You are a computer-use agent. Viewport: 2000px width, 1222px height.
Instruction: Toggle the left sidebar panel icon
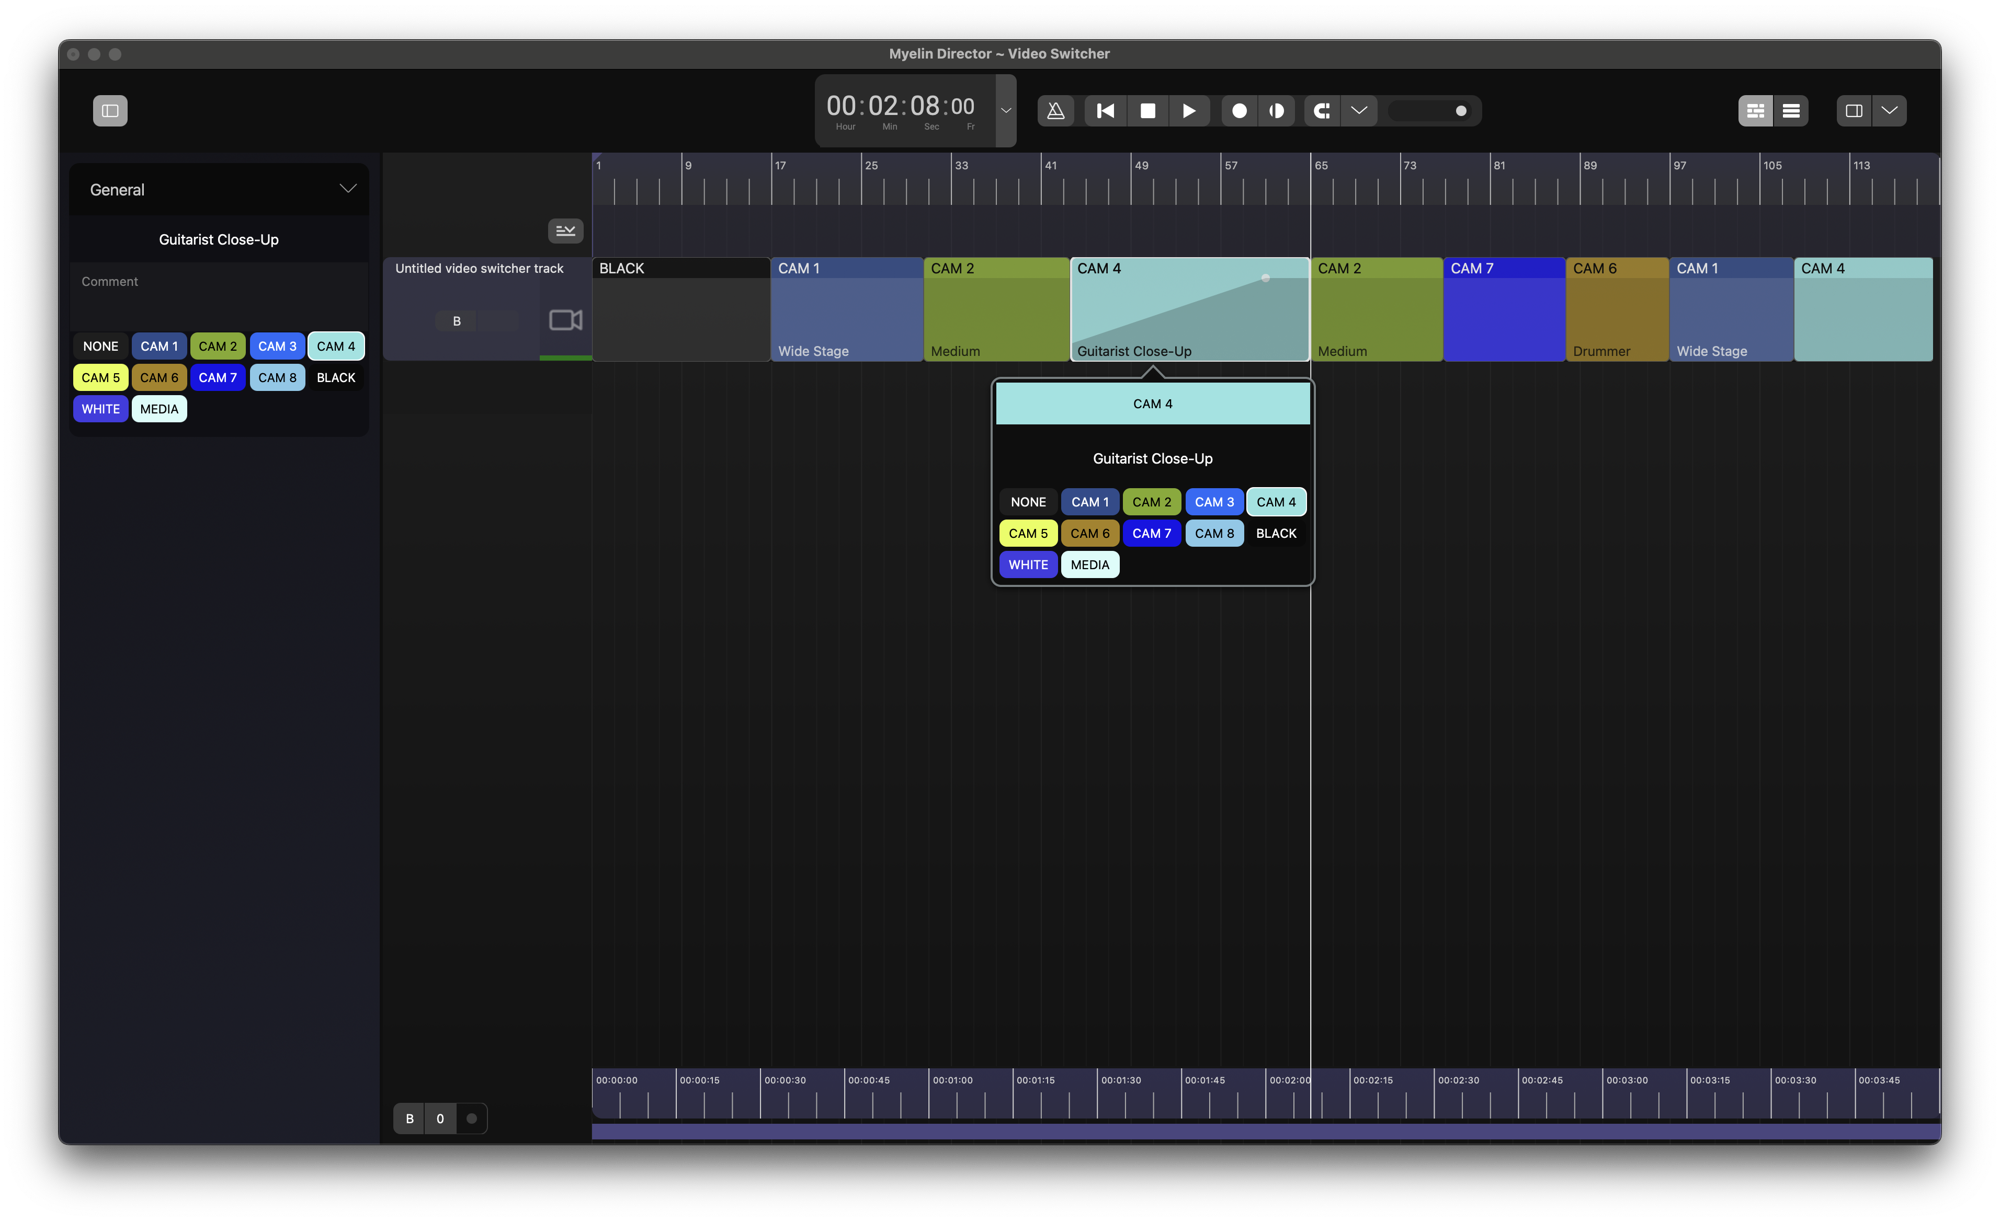tap(110, 111)
